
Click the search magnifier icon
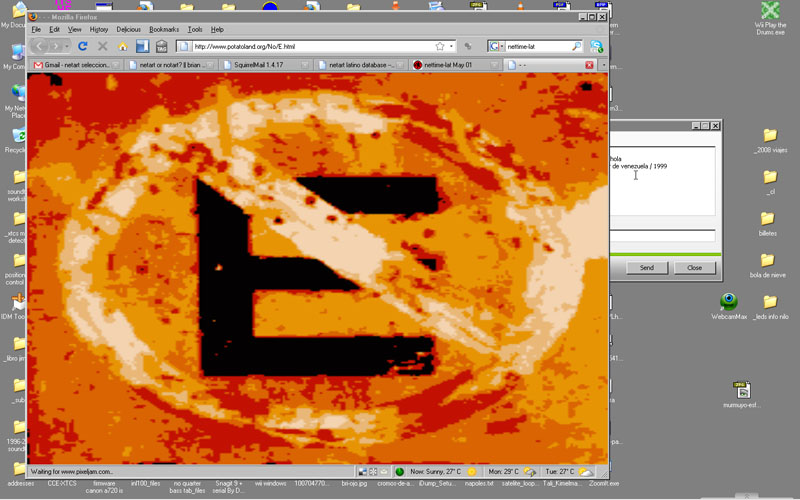click(576, 46)
